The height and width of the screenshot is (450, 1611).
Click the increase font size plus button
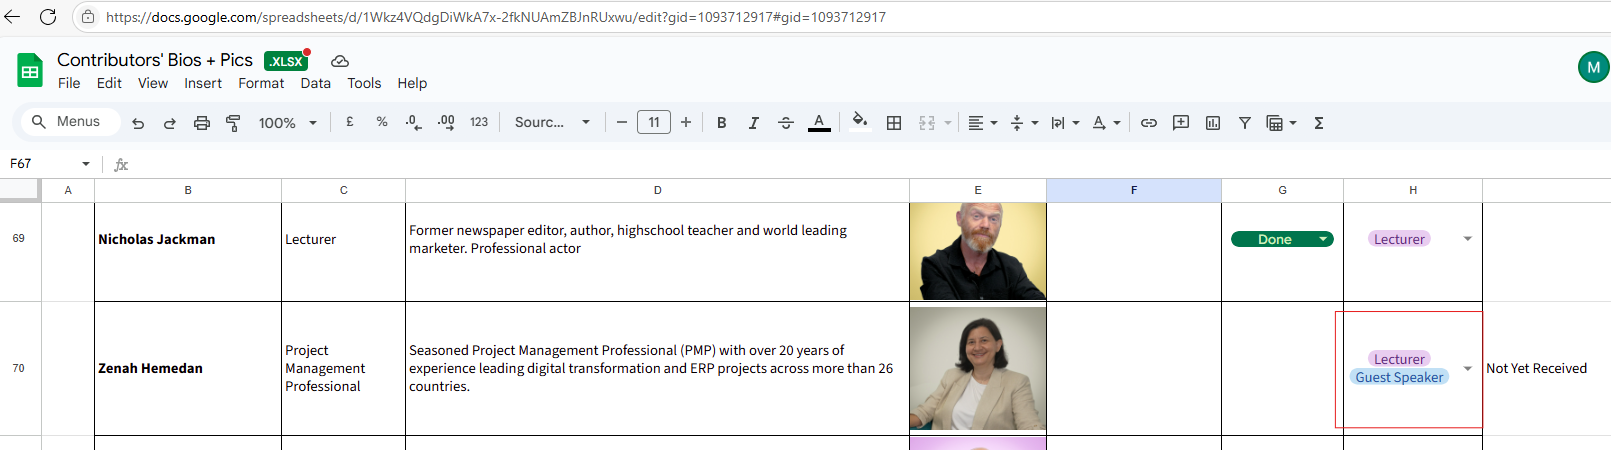686,122
